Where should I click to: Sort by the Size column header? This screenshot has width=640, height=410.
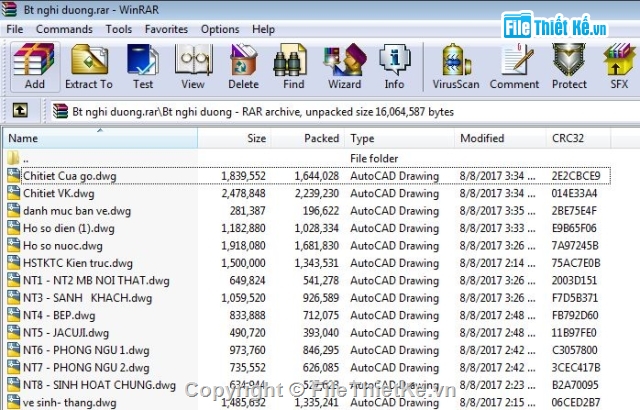click(235, 138)
